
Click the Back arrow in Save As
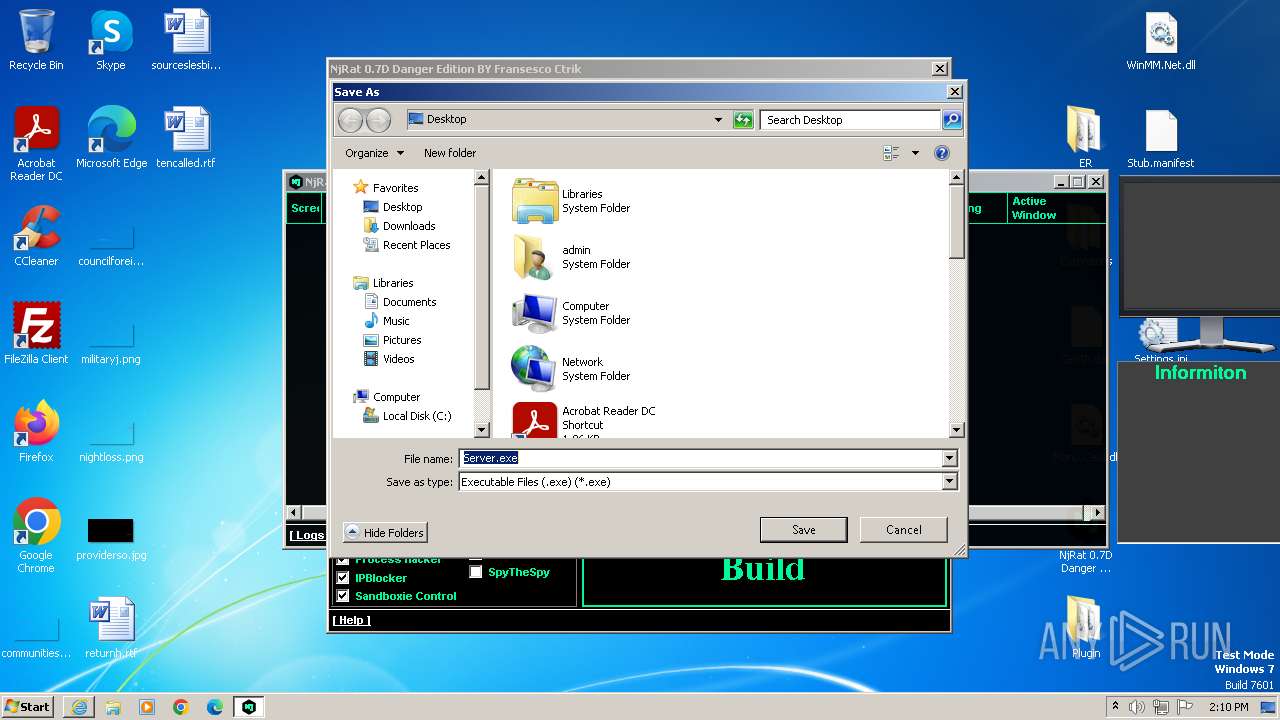tap(350, 120)
